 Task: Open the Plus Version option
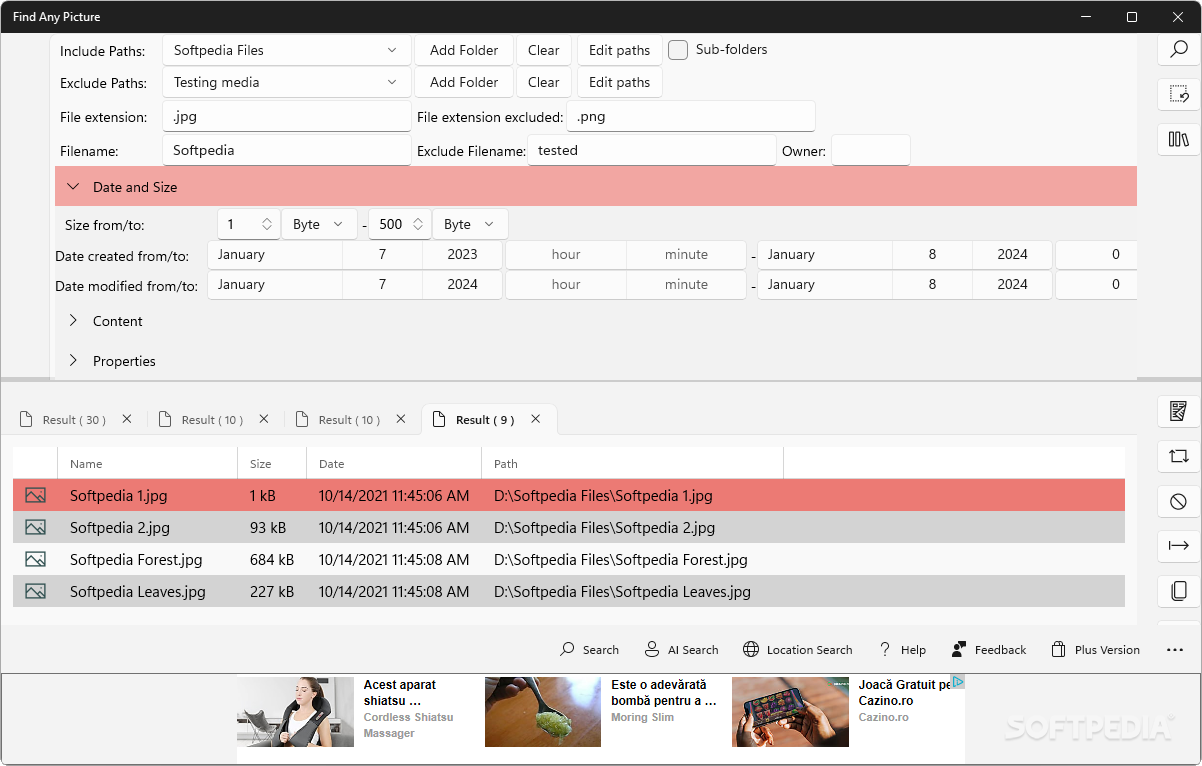(x=1095, y=650)
